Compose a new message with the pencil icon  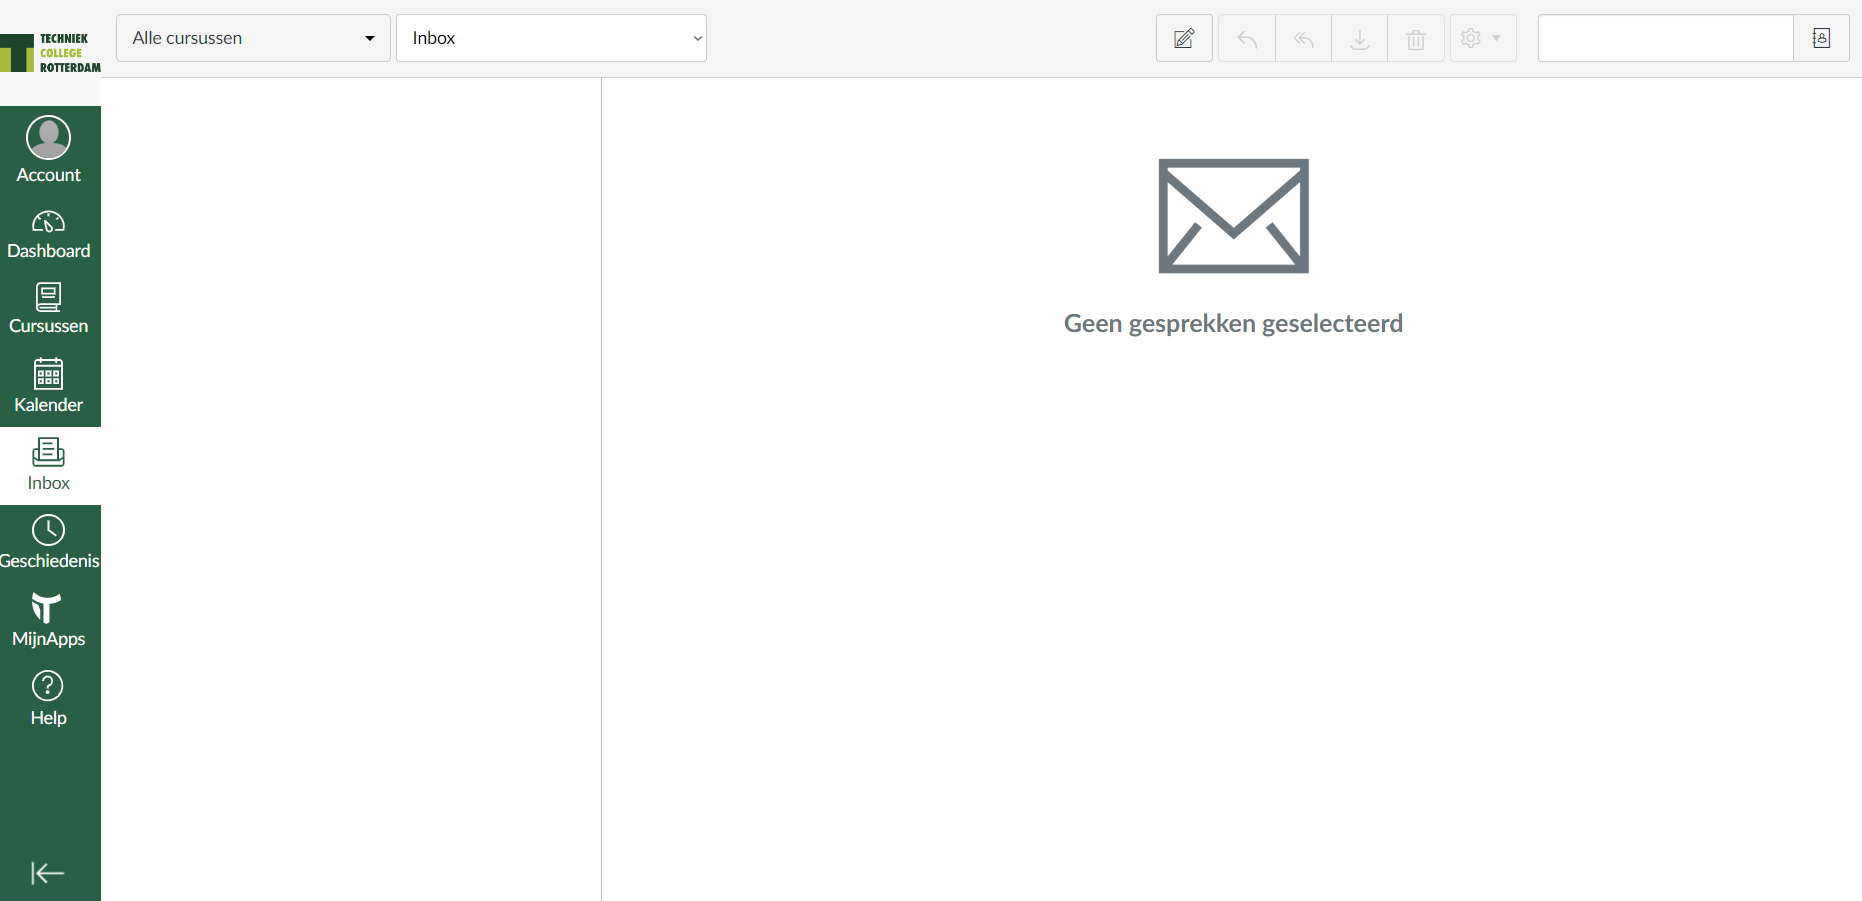1184,39
